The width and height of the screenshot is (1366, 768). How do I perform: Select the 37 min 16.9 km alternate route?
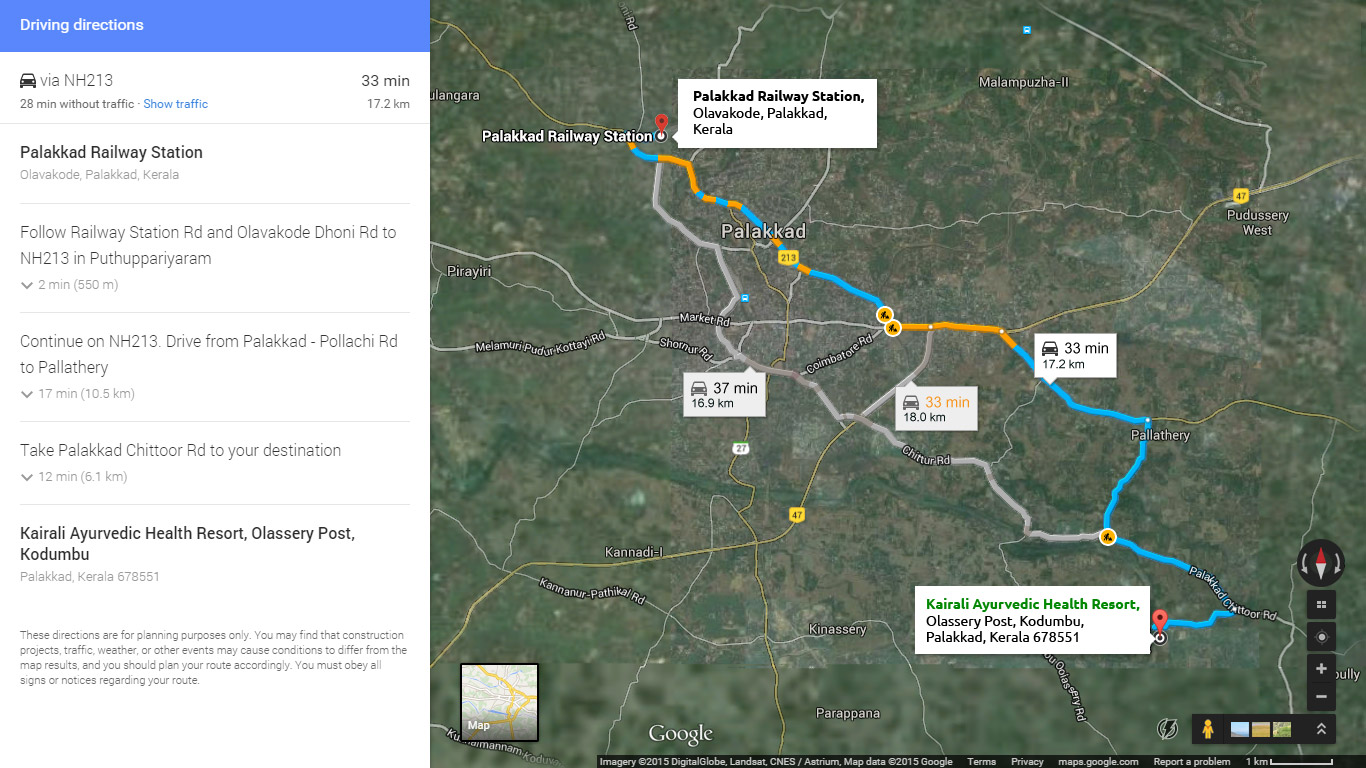tap(724, 395)
